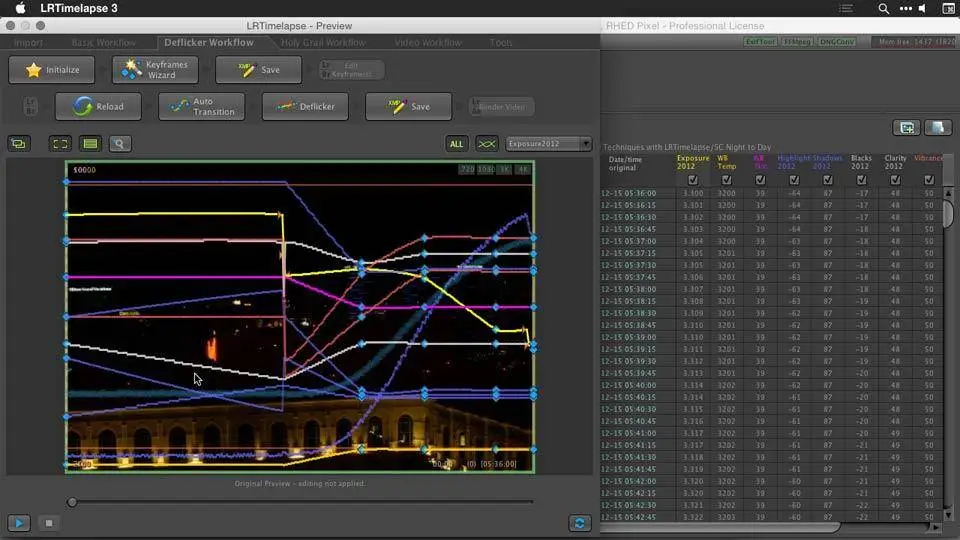The image size is (960, 540).
Task: Select the 720 preview size button
Action: (467, 170)
